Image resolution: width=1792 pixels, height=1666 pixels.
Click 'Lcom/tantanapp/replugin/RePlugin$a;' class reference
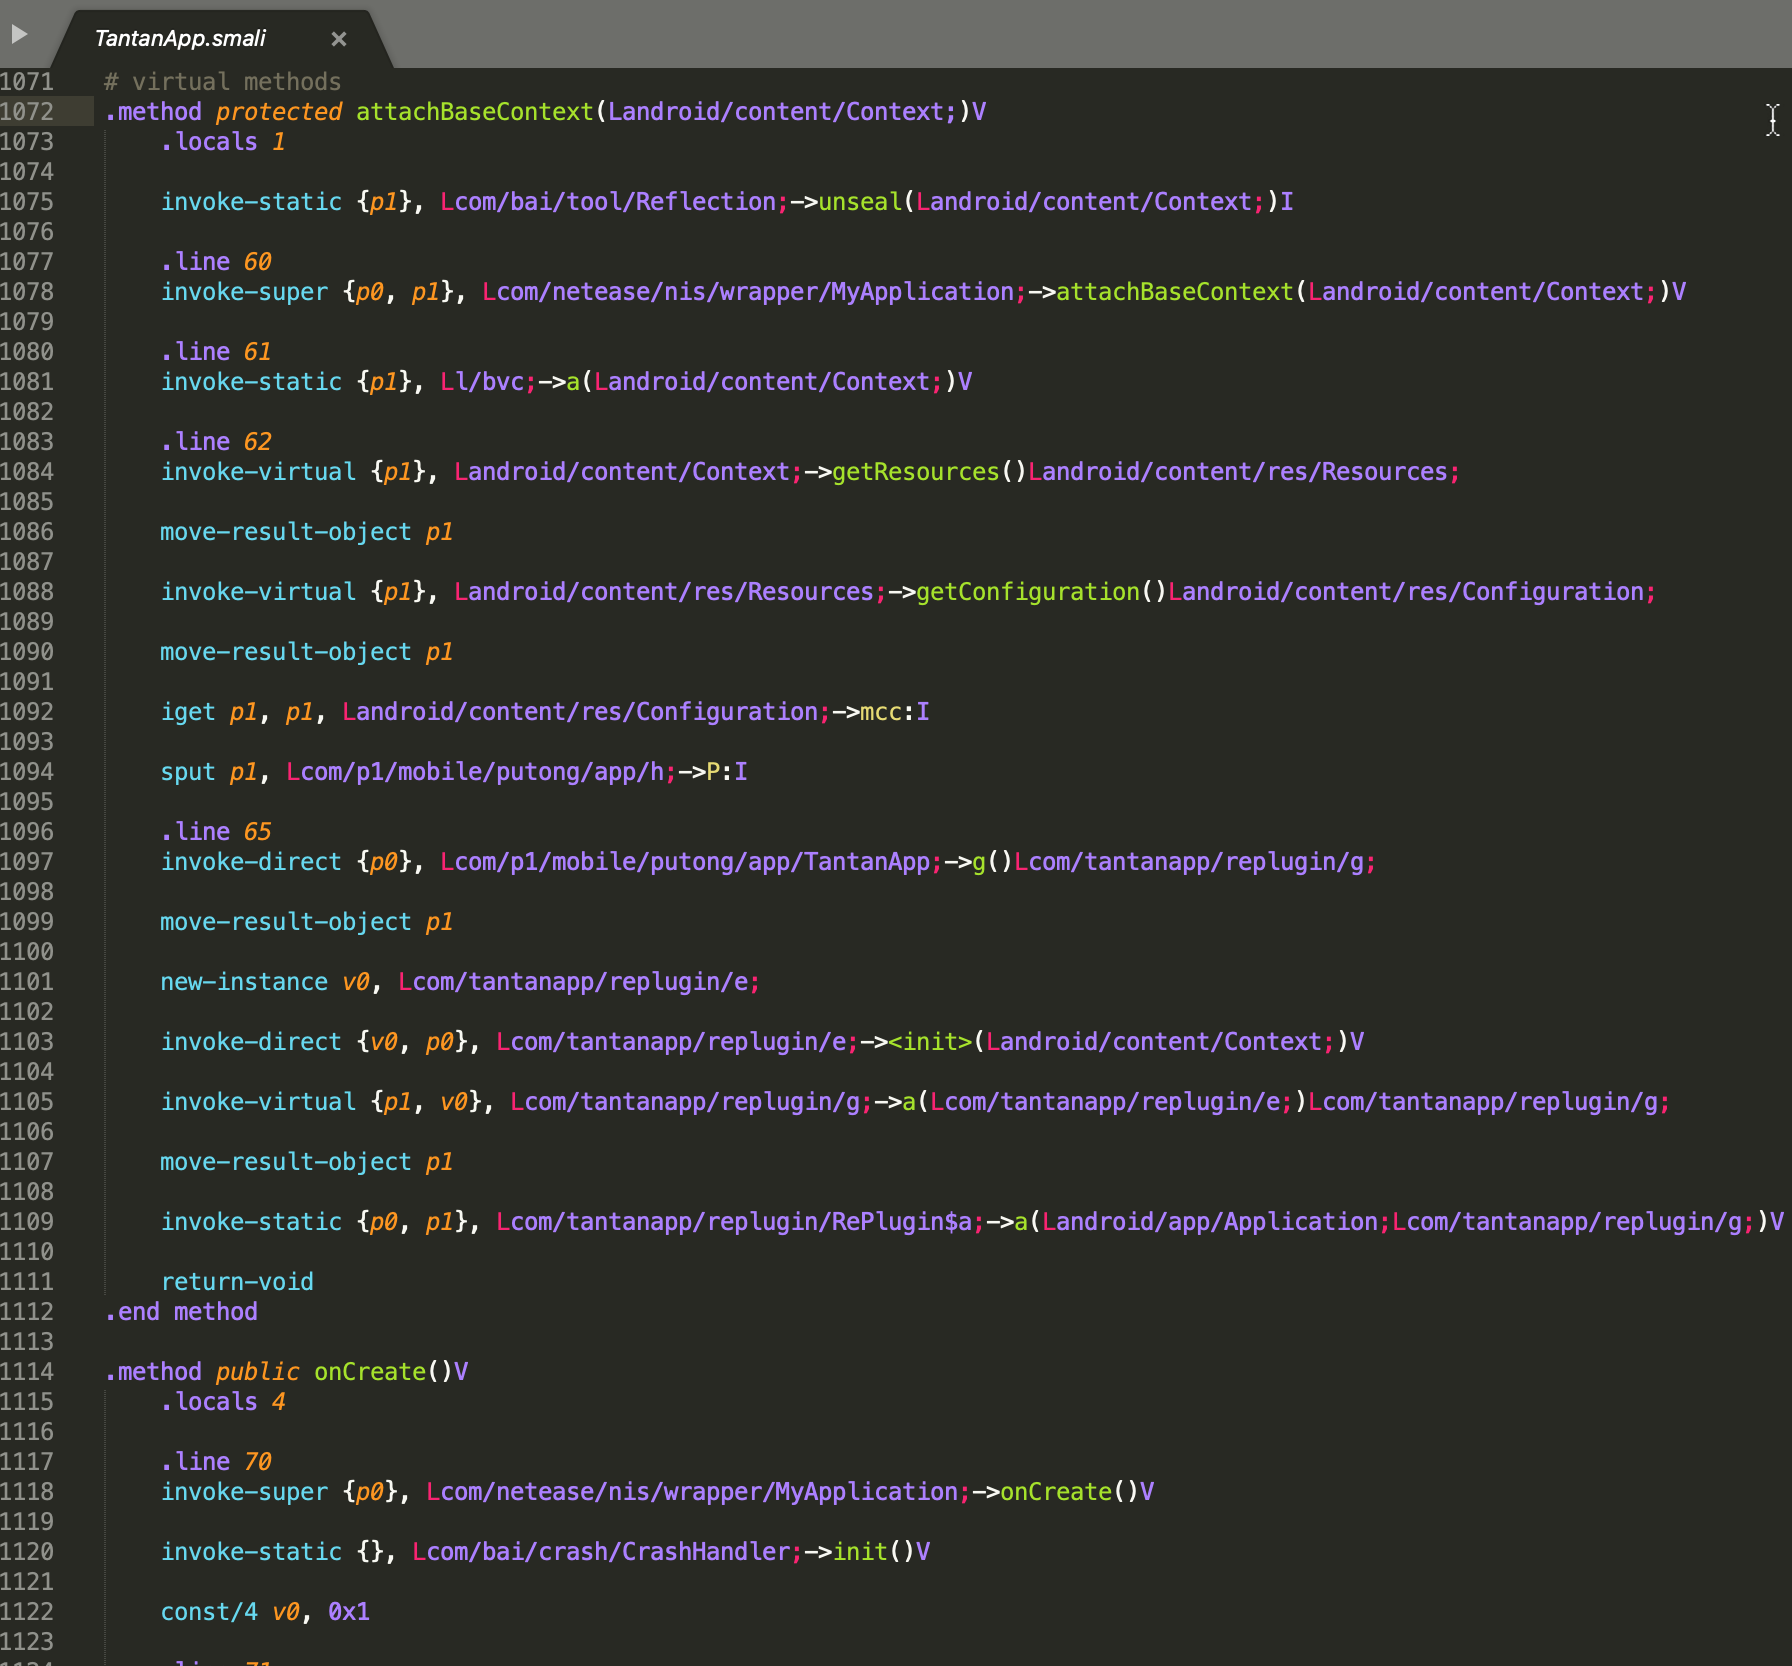(741, 1221)
